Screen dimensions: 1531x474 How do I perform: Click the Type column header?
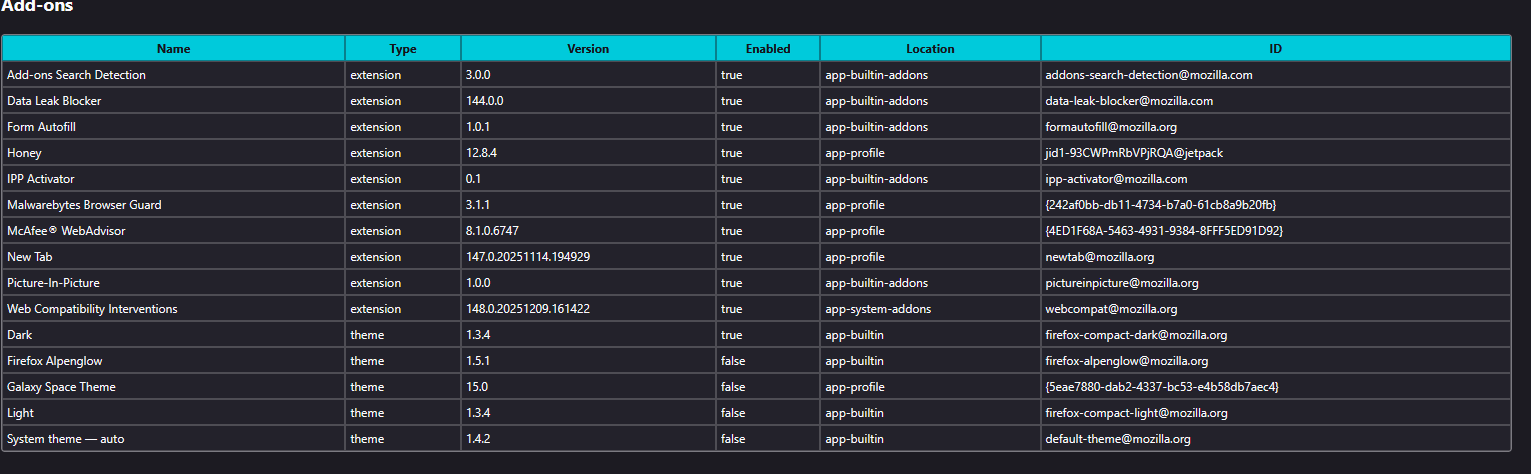coord(403,48)
